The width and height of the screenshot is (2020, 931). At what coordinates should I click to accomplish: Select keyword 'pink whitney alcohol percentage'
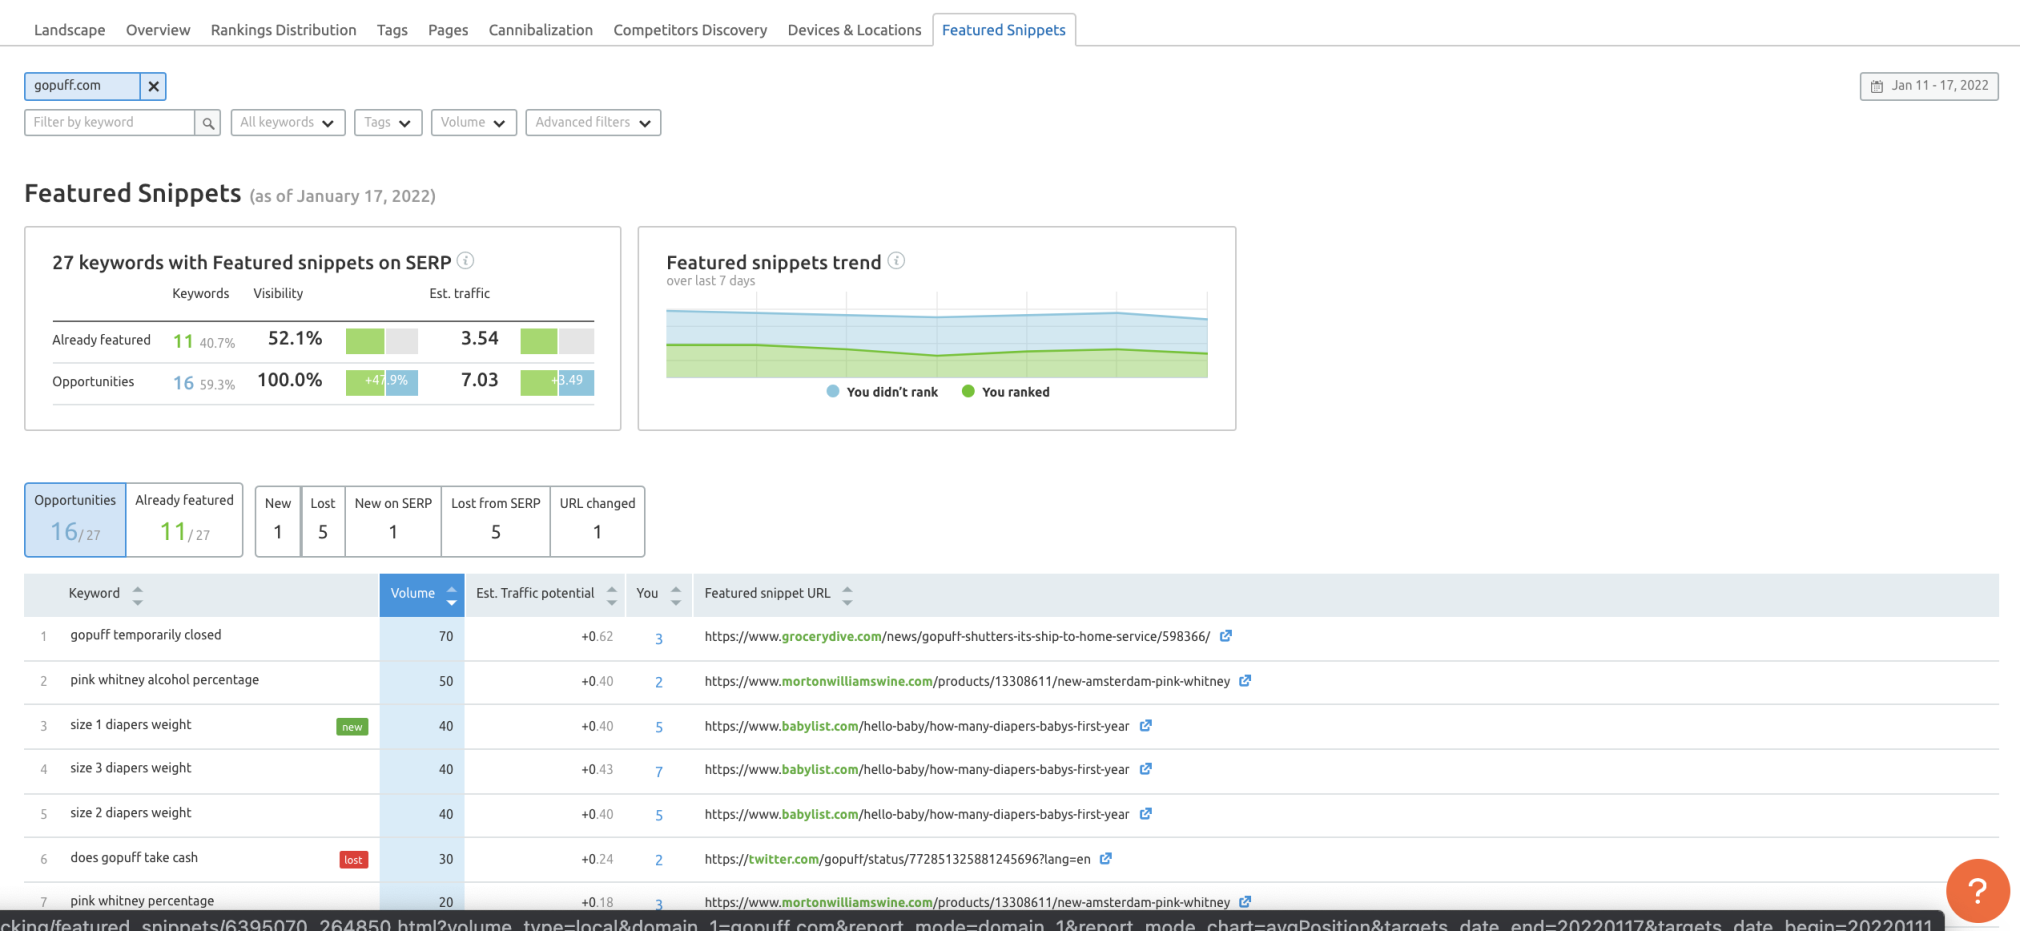pyautogui.click(x=165, y=680)
